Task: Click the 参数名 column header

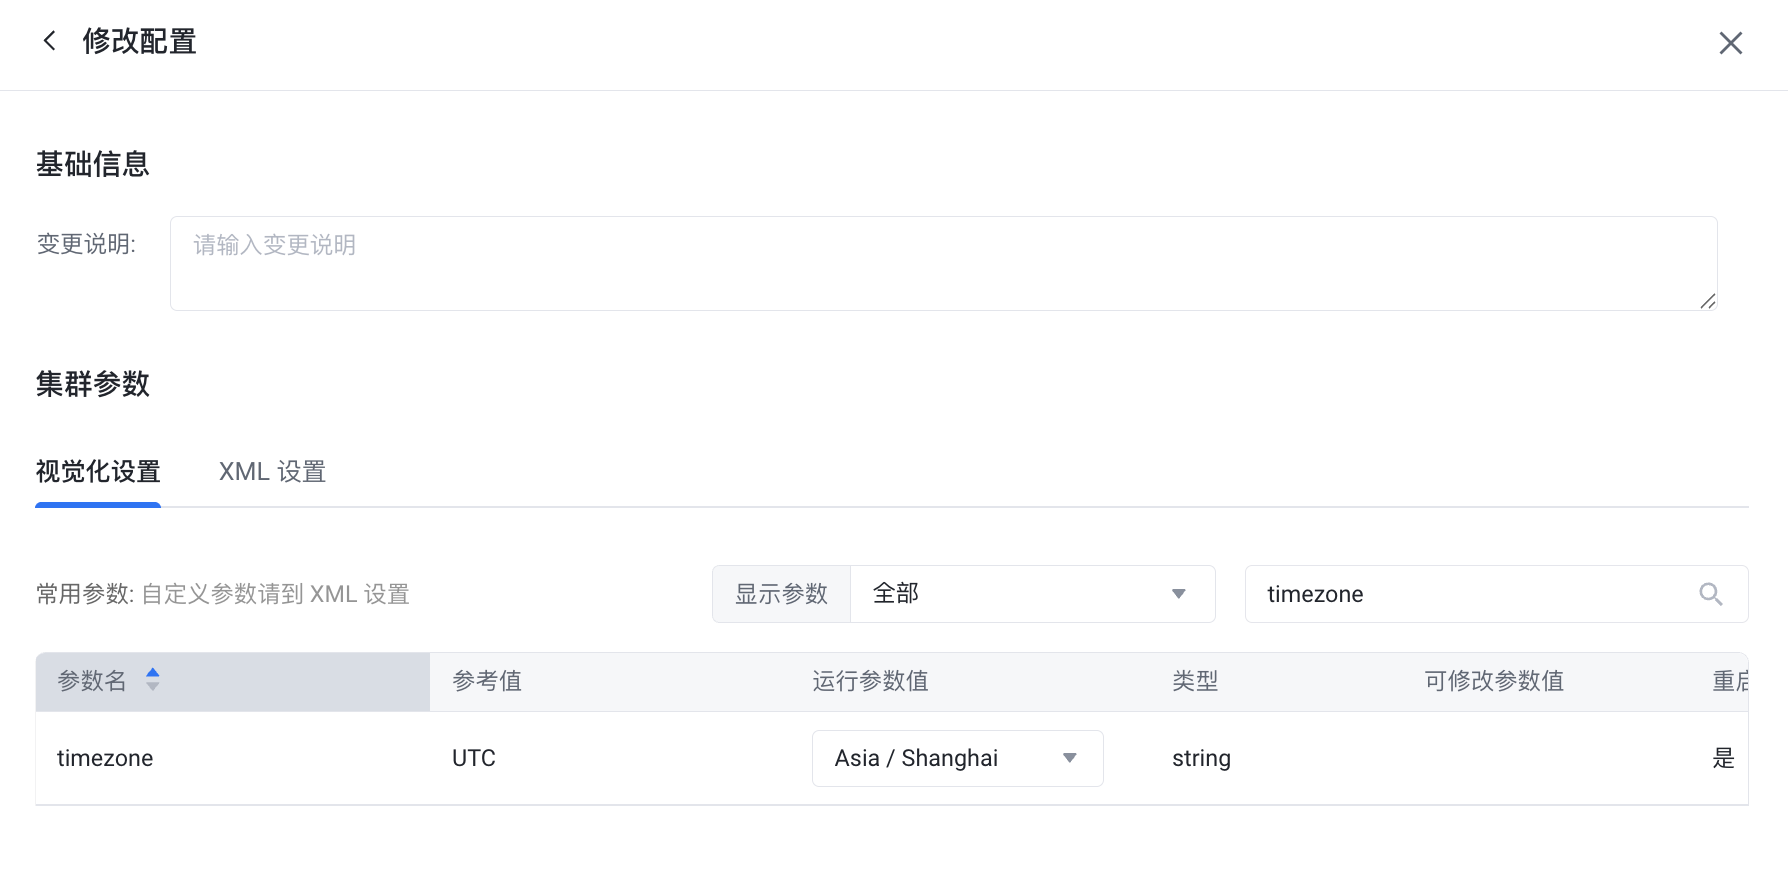Action: click(92, 681)
